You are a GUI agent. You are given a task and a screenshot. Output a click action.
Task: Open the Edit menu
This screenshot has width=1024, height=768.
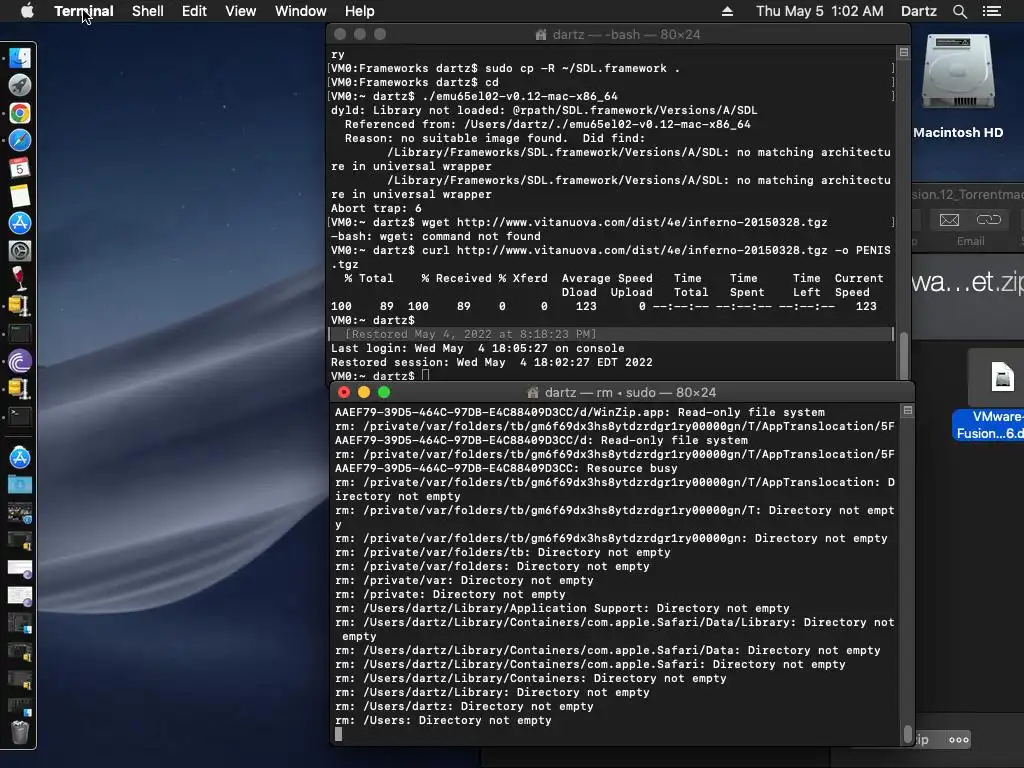pyautogui.click(x=194, y=11)
